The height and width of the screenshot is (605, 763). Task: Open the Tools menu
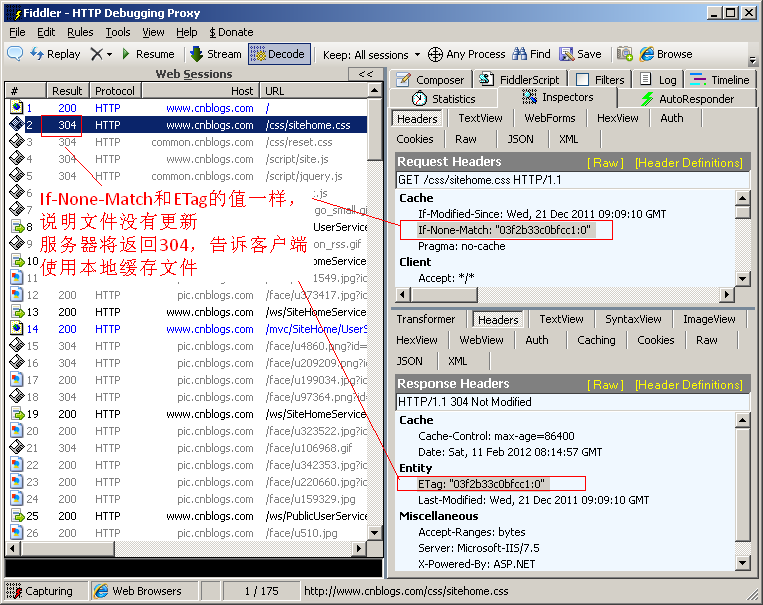(x=118, y=32)
